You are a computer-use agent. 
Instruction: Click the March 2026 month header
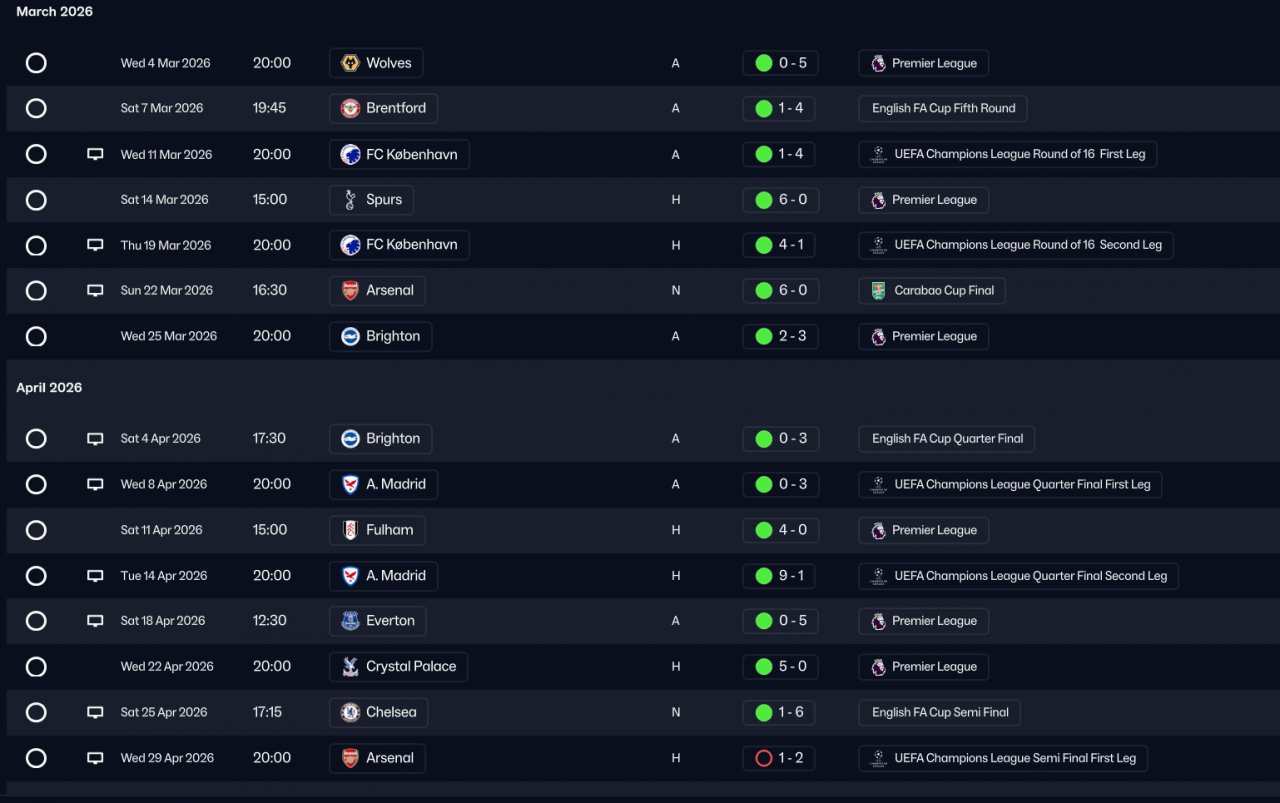coord(54,12)
